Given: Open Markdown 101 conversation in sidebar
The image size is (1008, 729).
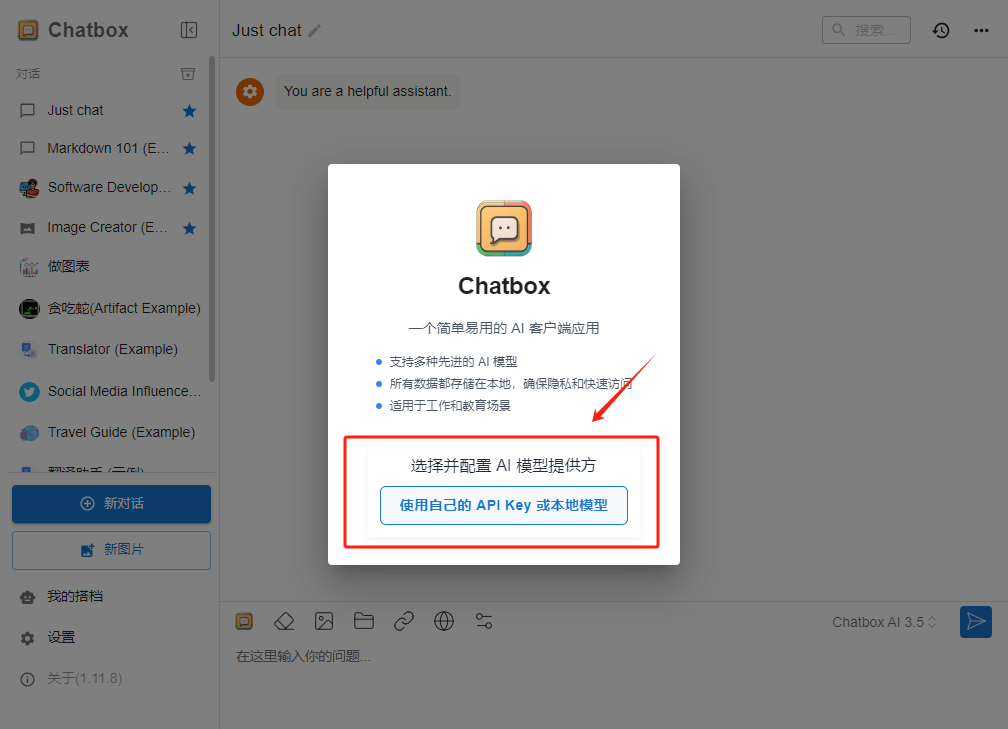Looking at the screenshot, I should pos(108,148).
